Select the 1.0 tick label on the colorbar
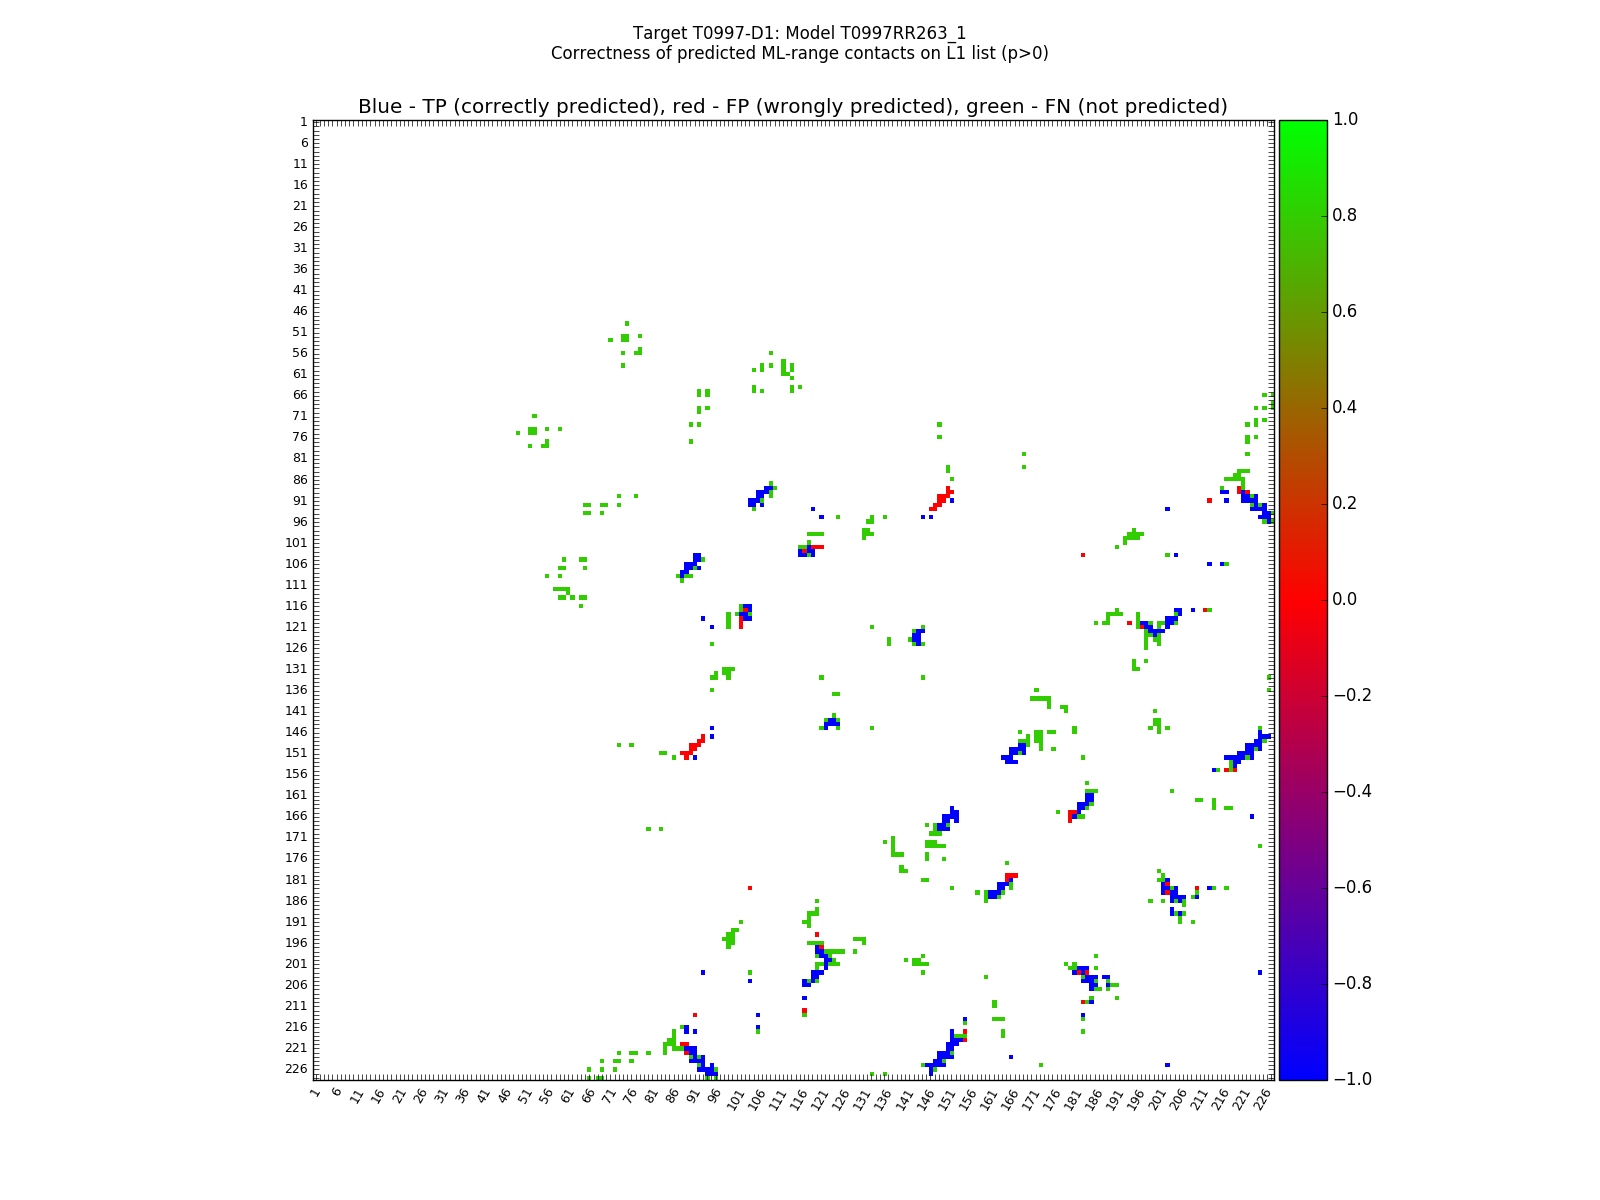The image size is (1600, 1200). coord(1346,120)
